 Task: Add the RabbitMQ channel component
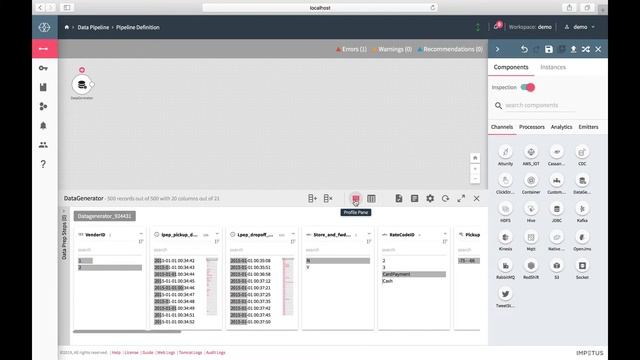(x=505, y=266)
